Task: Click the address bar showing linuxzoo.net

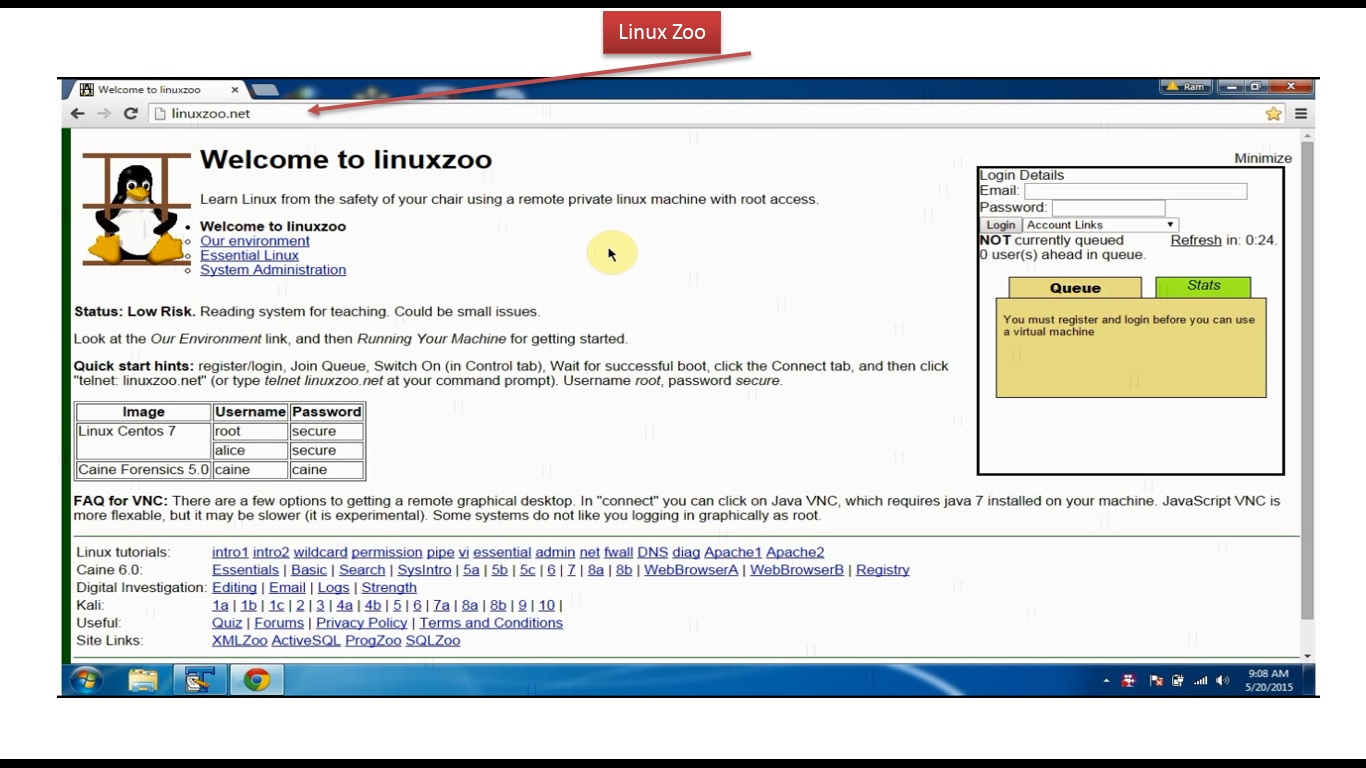Action: pos(705,114)
